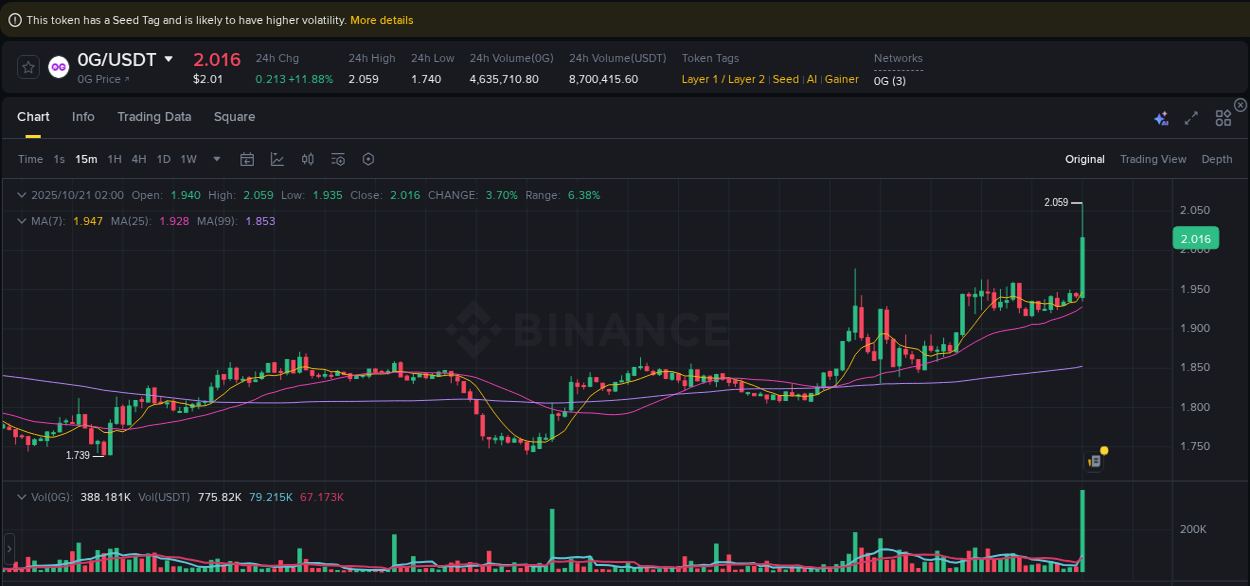The width and height of the screenshot is (1250, 586).
Task: Open the widgets layout icon
Action: click(1223, 117)
